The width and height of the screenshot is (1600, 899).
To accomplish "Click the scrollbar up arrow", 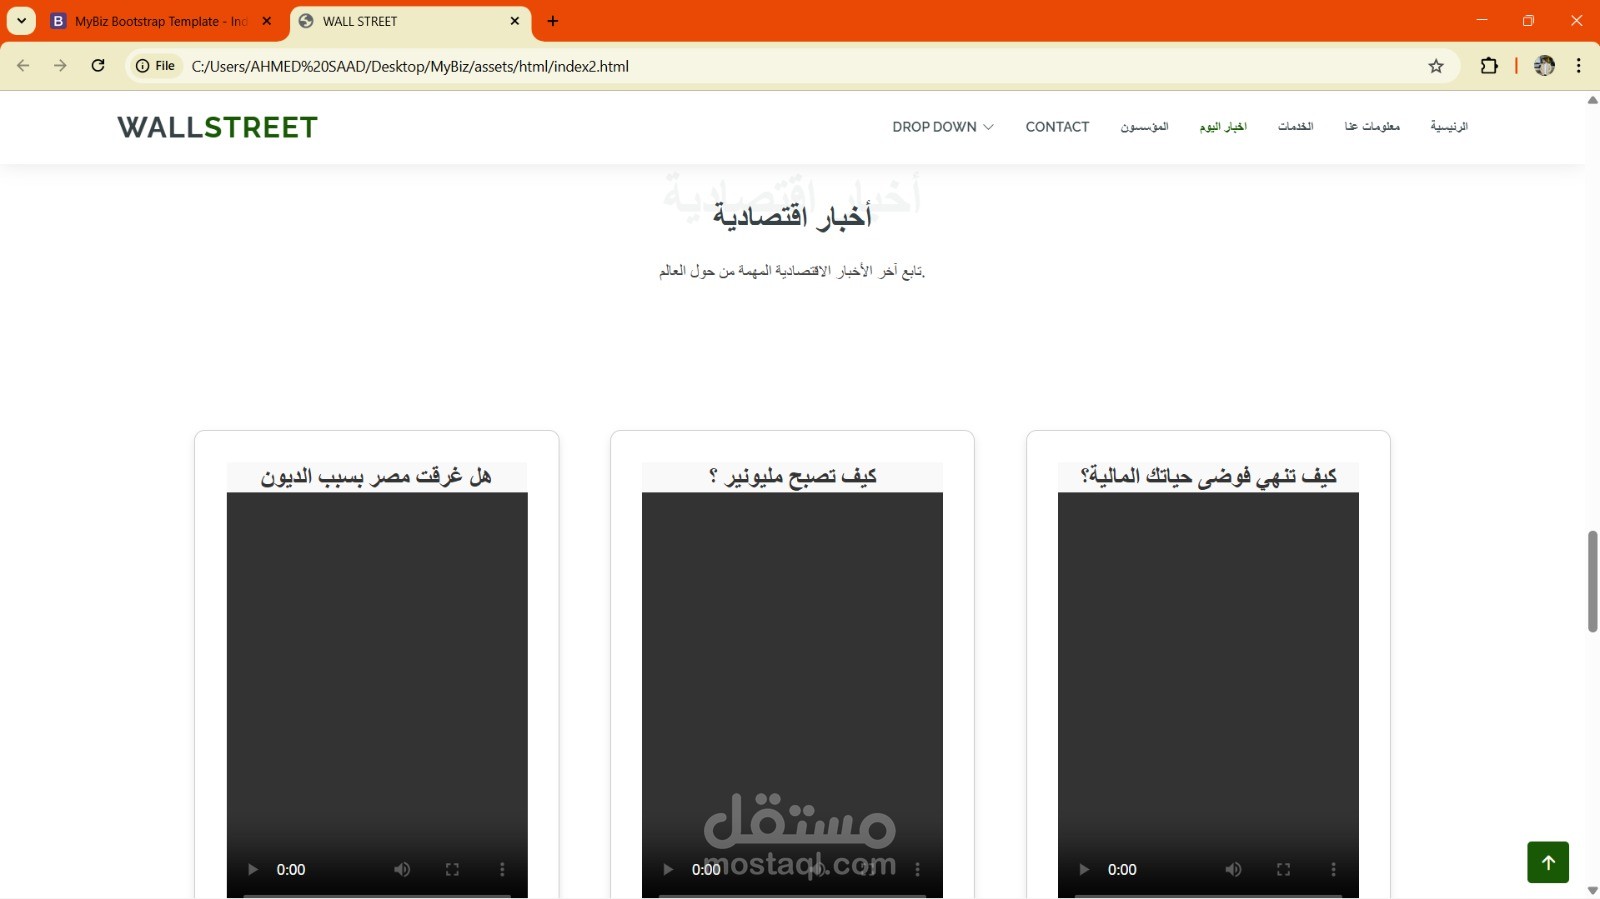I will click(x=1592, y=100).
